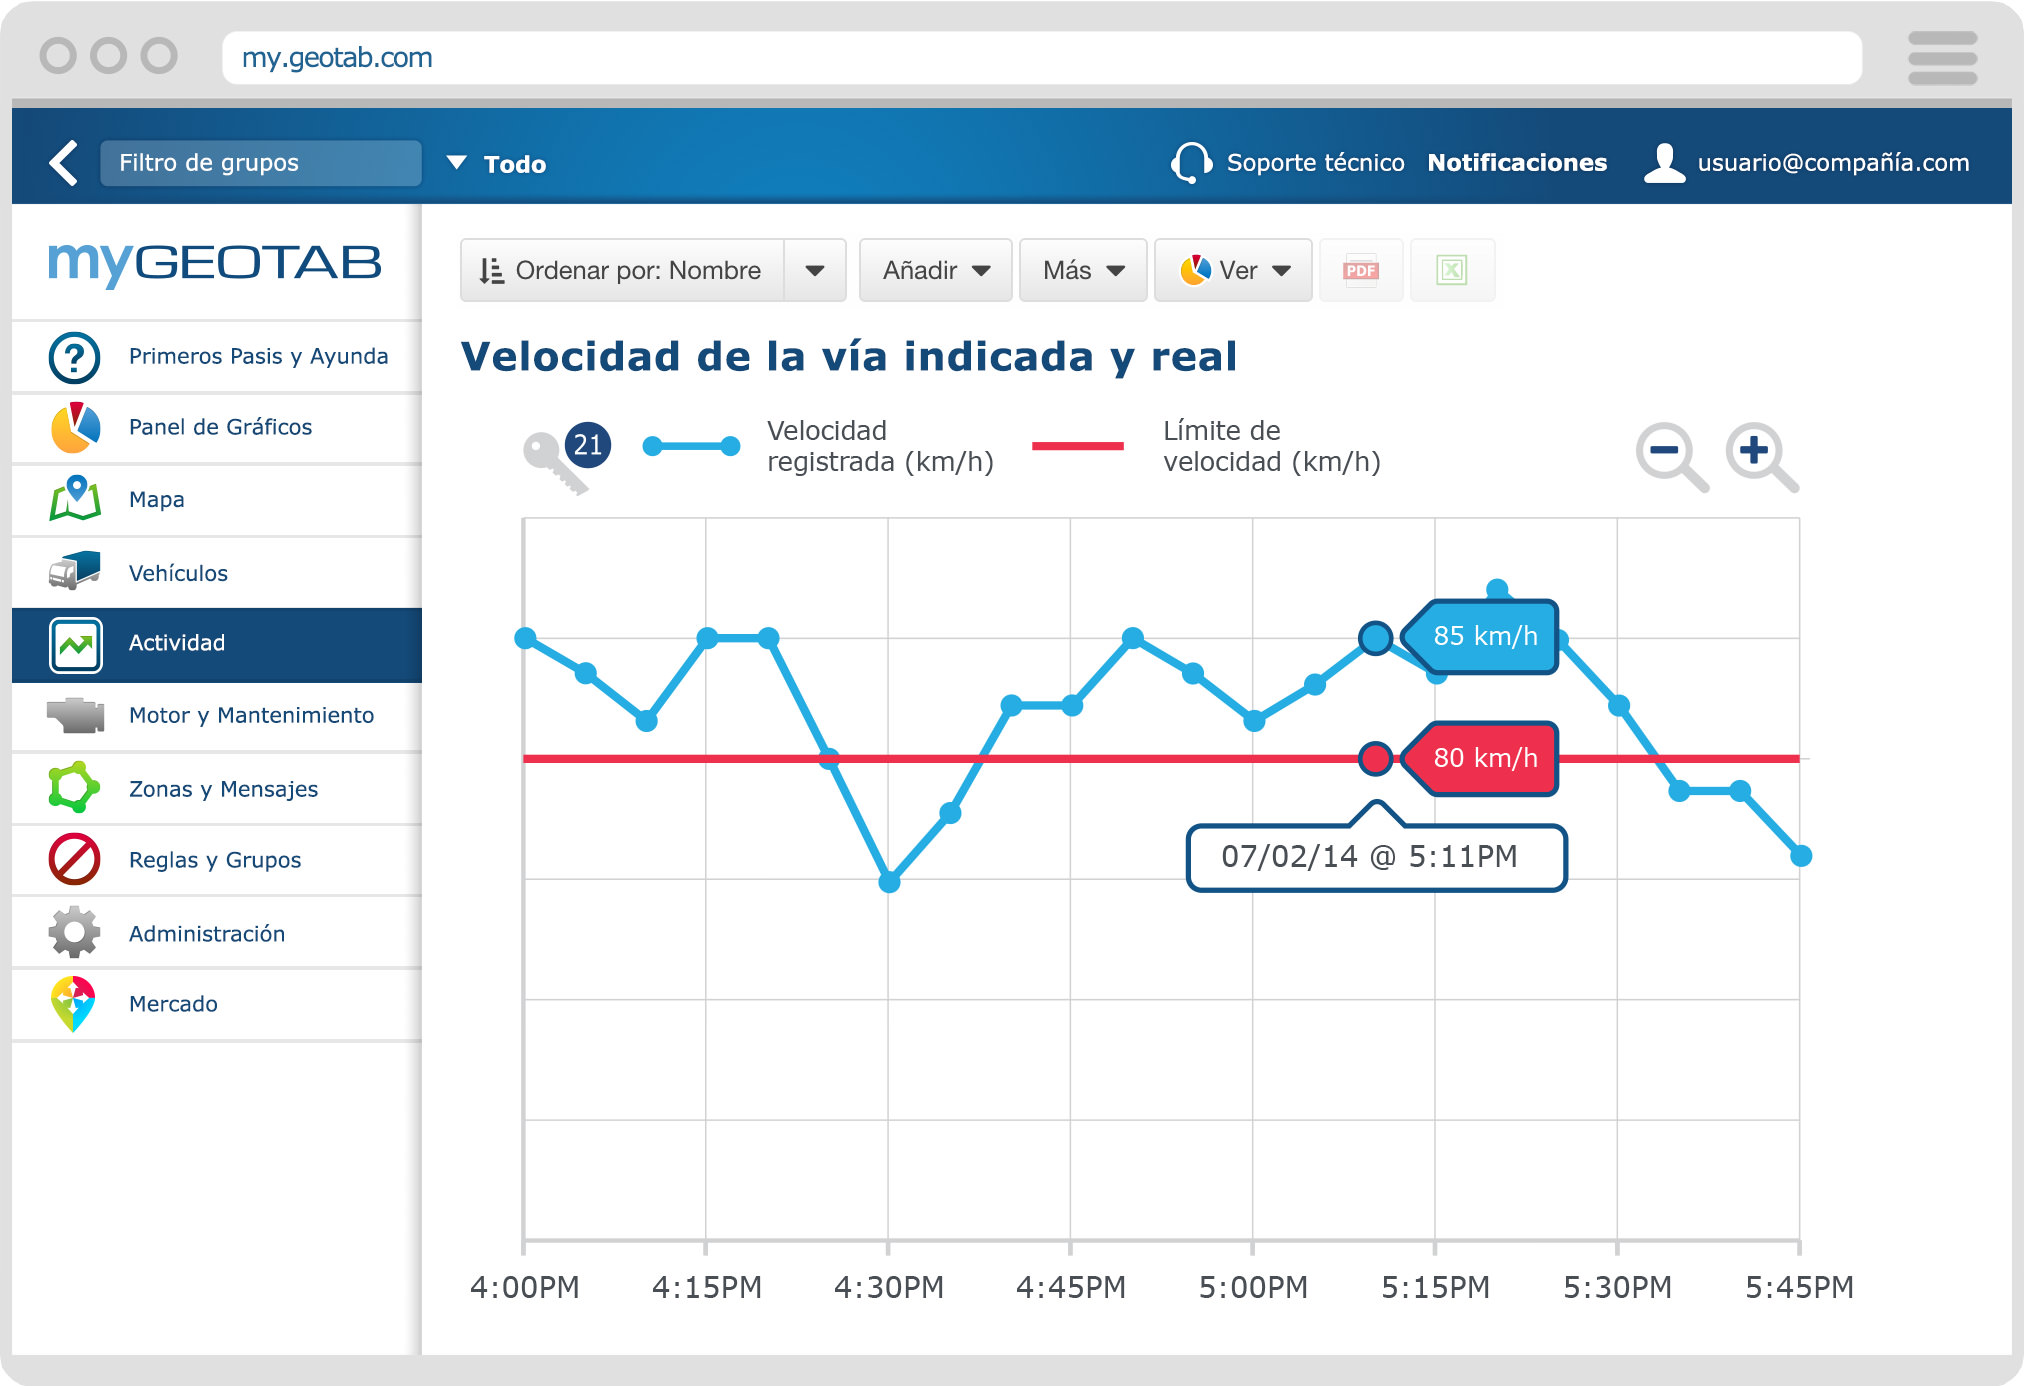Click the 07/02/14 @ 5:11PM date label
Screen dimensions: 2024x1386
point(1376,857)
